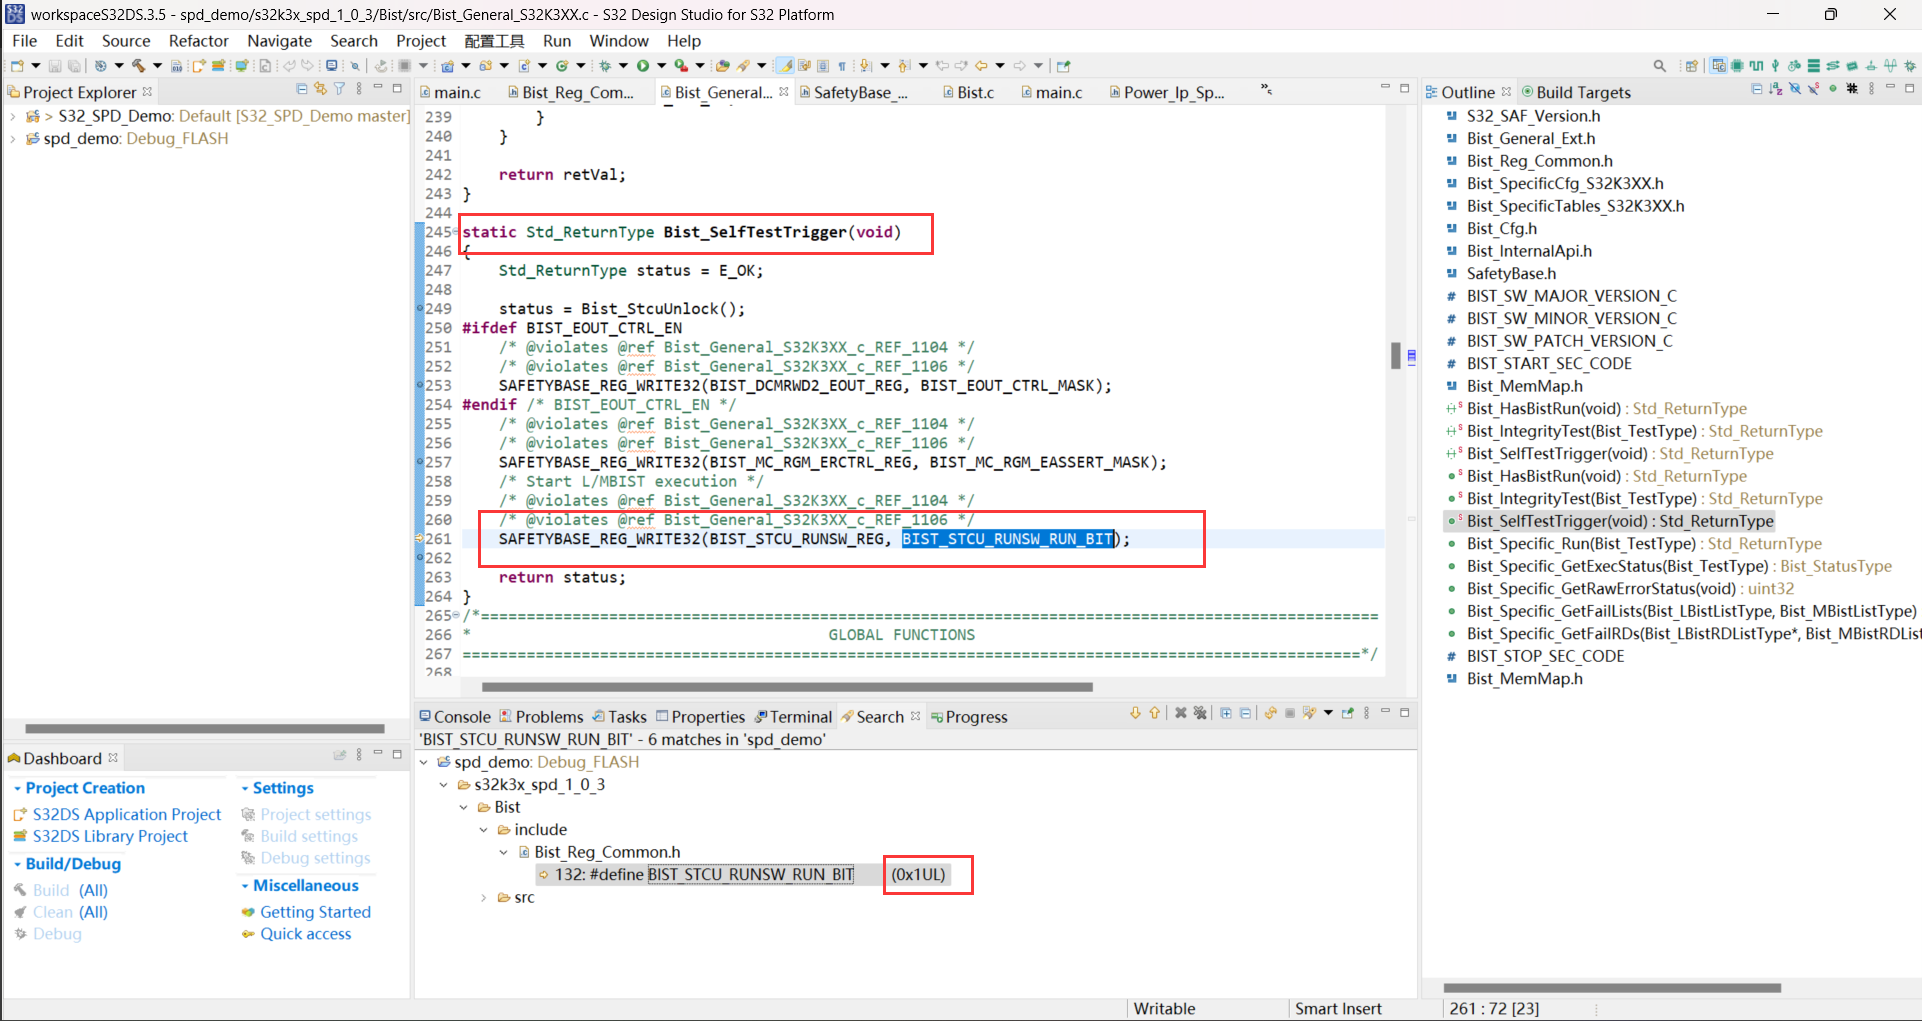Viewport: 1922px width, 1021px height.
Task: Collapse all entries in the Outline view
Action: point(1758,90)
